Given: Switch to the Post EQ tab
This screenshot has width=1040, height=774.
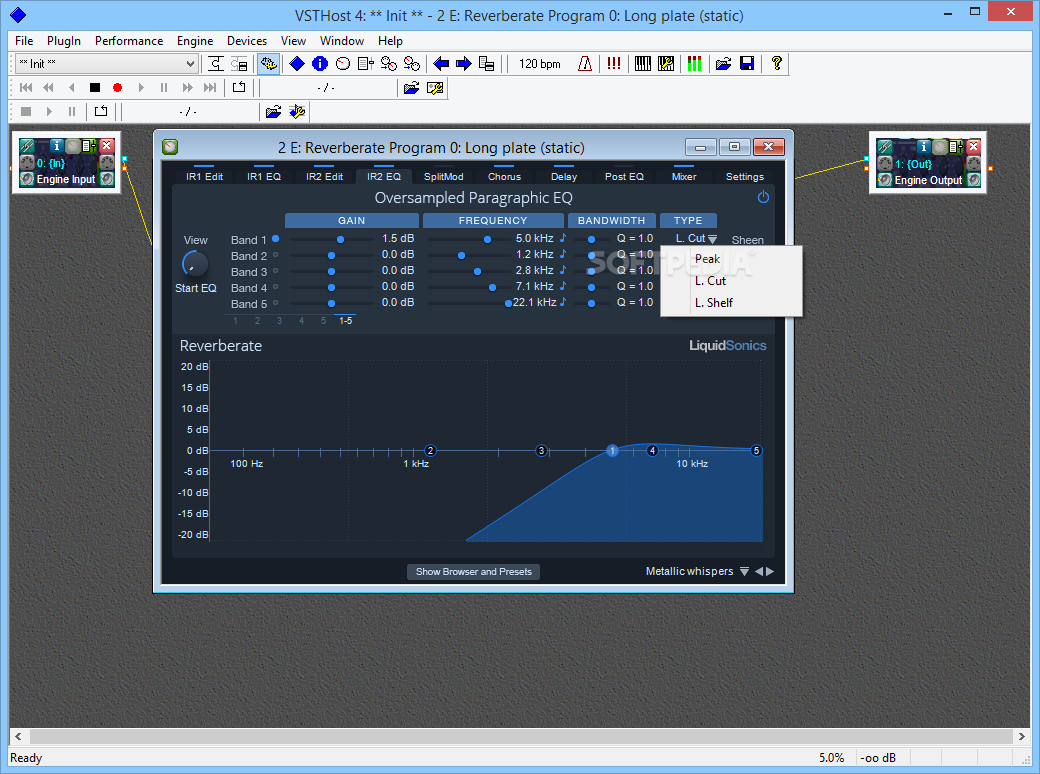Looking at the screenshot, I should click(624, 176).
